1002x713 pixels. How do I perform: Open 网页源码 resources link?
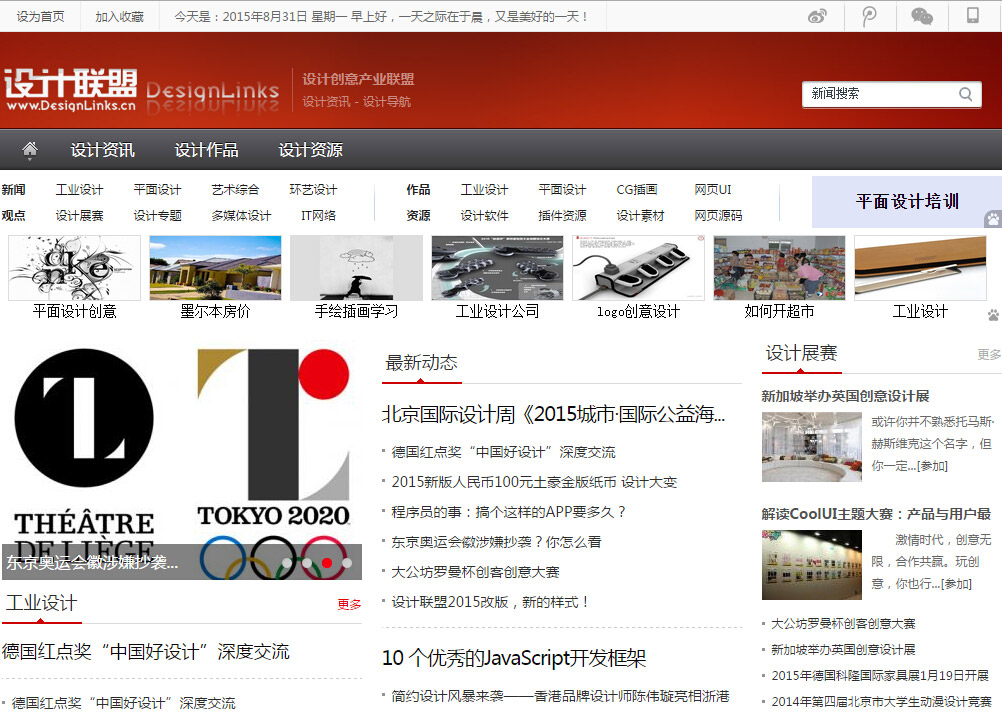coord(718,216)
